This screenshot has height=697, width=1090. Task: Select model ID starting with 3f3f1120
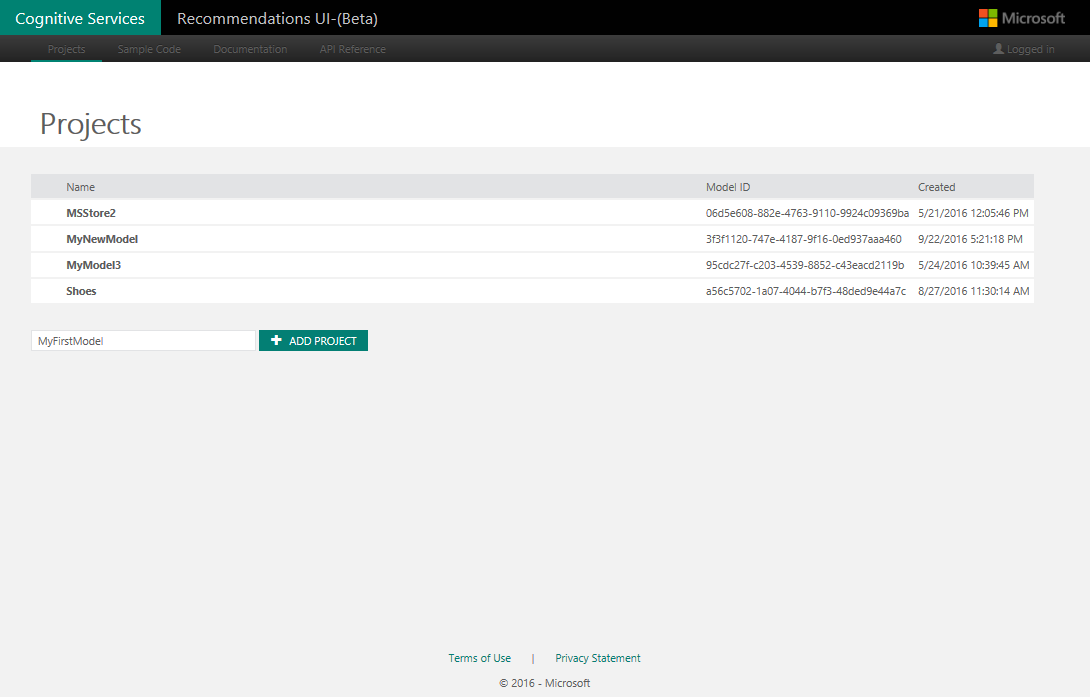(804, 239)
